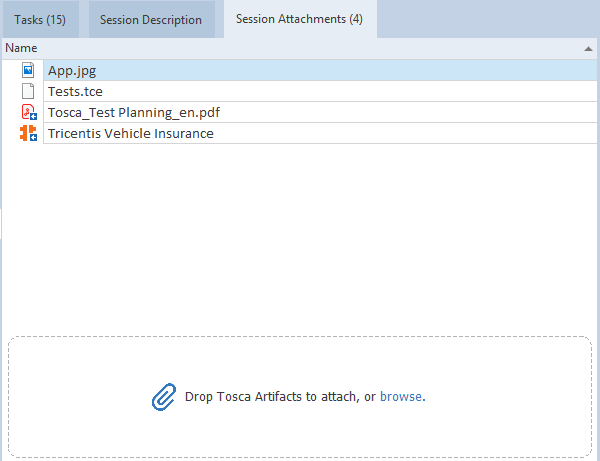This screenshot has width=600, height=461.
Task: Click the blank right end of the Tests.tce row
Action: [500, 92]
